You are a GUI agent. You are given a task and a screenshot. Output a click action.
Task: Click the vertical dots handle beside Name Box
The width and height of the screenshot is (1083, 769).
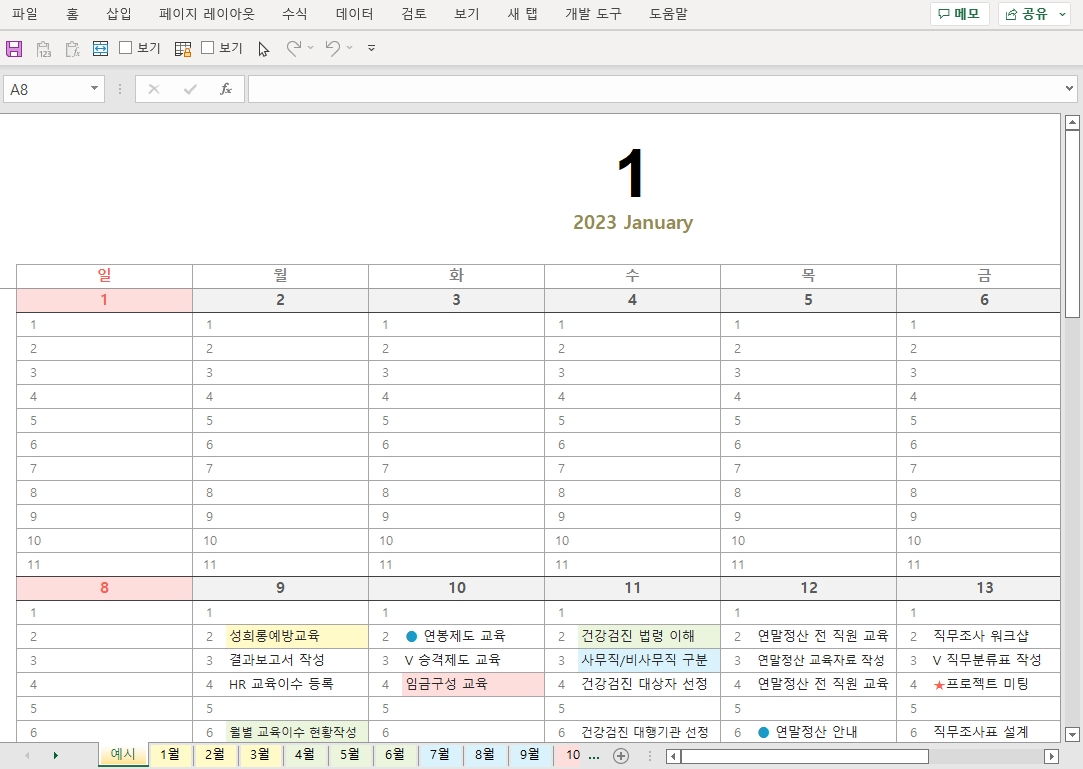pos(120,89)
